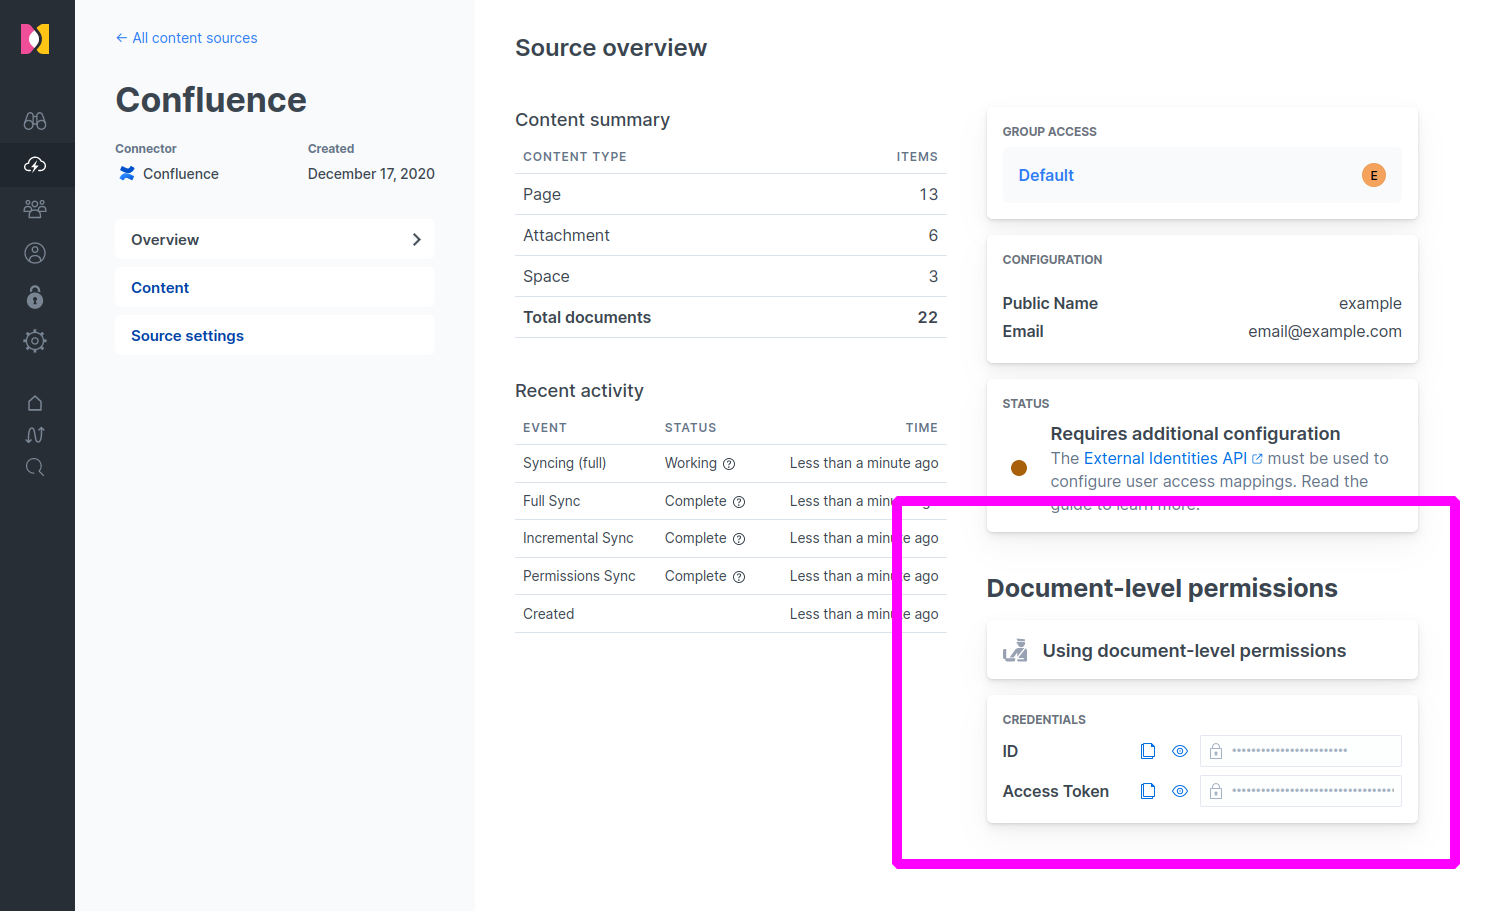The width and height of the screenshot is (1492, 911).
Task: Switch to the Content tab
Action: coord(159,287)
